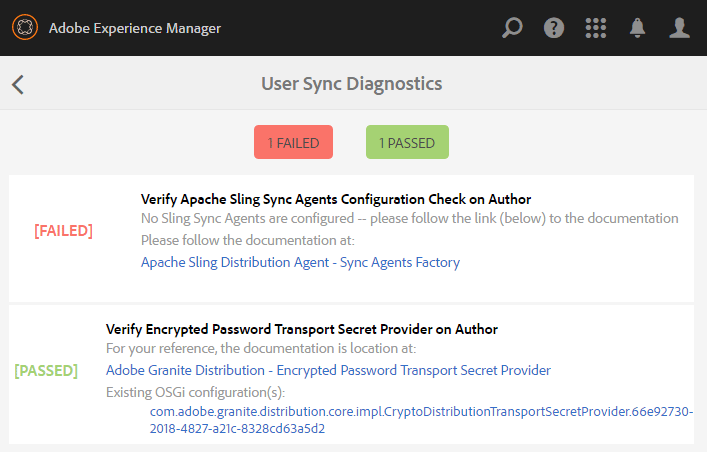The width and height of the screenshot is (707, 452).
Task: Show notifications with the bell icon
Action: (x=638, y=28)
